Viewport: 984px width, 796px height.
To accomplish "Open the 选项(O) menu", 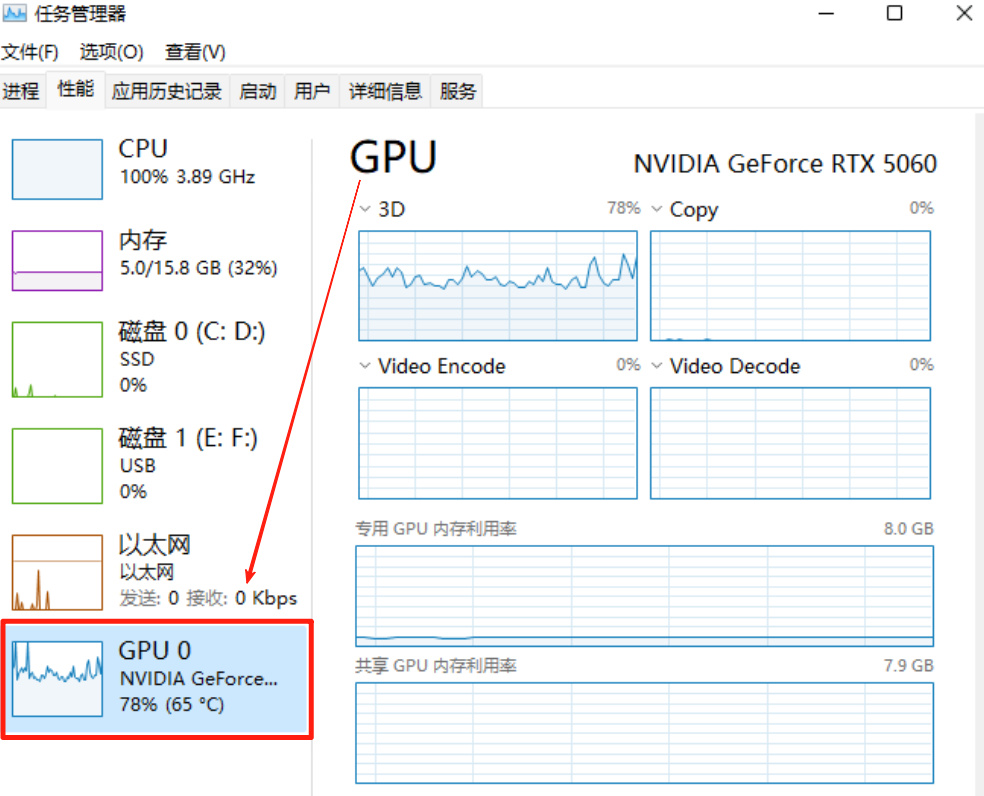I will [x=112, y=52].
